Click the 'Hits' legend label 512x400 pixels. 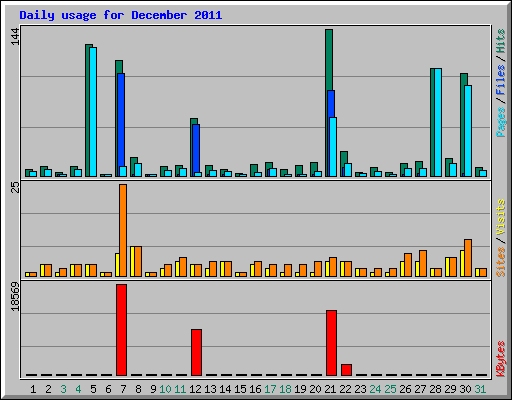pyautogui.click(x=501, y=41)
